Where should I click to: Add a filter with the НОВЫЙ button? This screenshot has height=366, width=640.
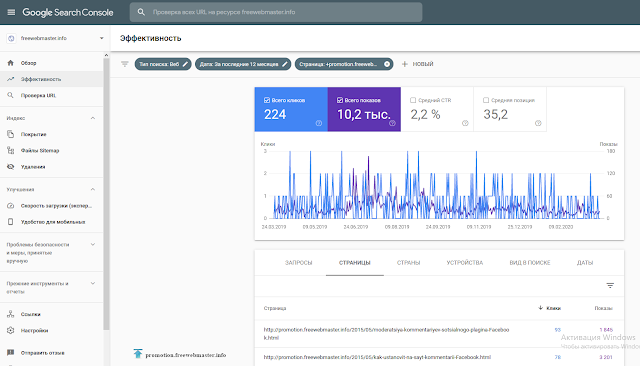point(418,64)
